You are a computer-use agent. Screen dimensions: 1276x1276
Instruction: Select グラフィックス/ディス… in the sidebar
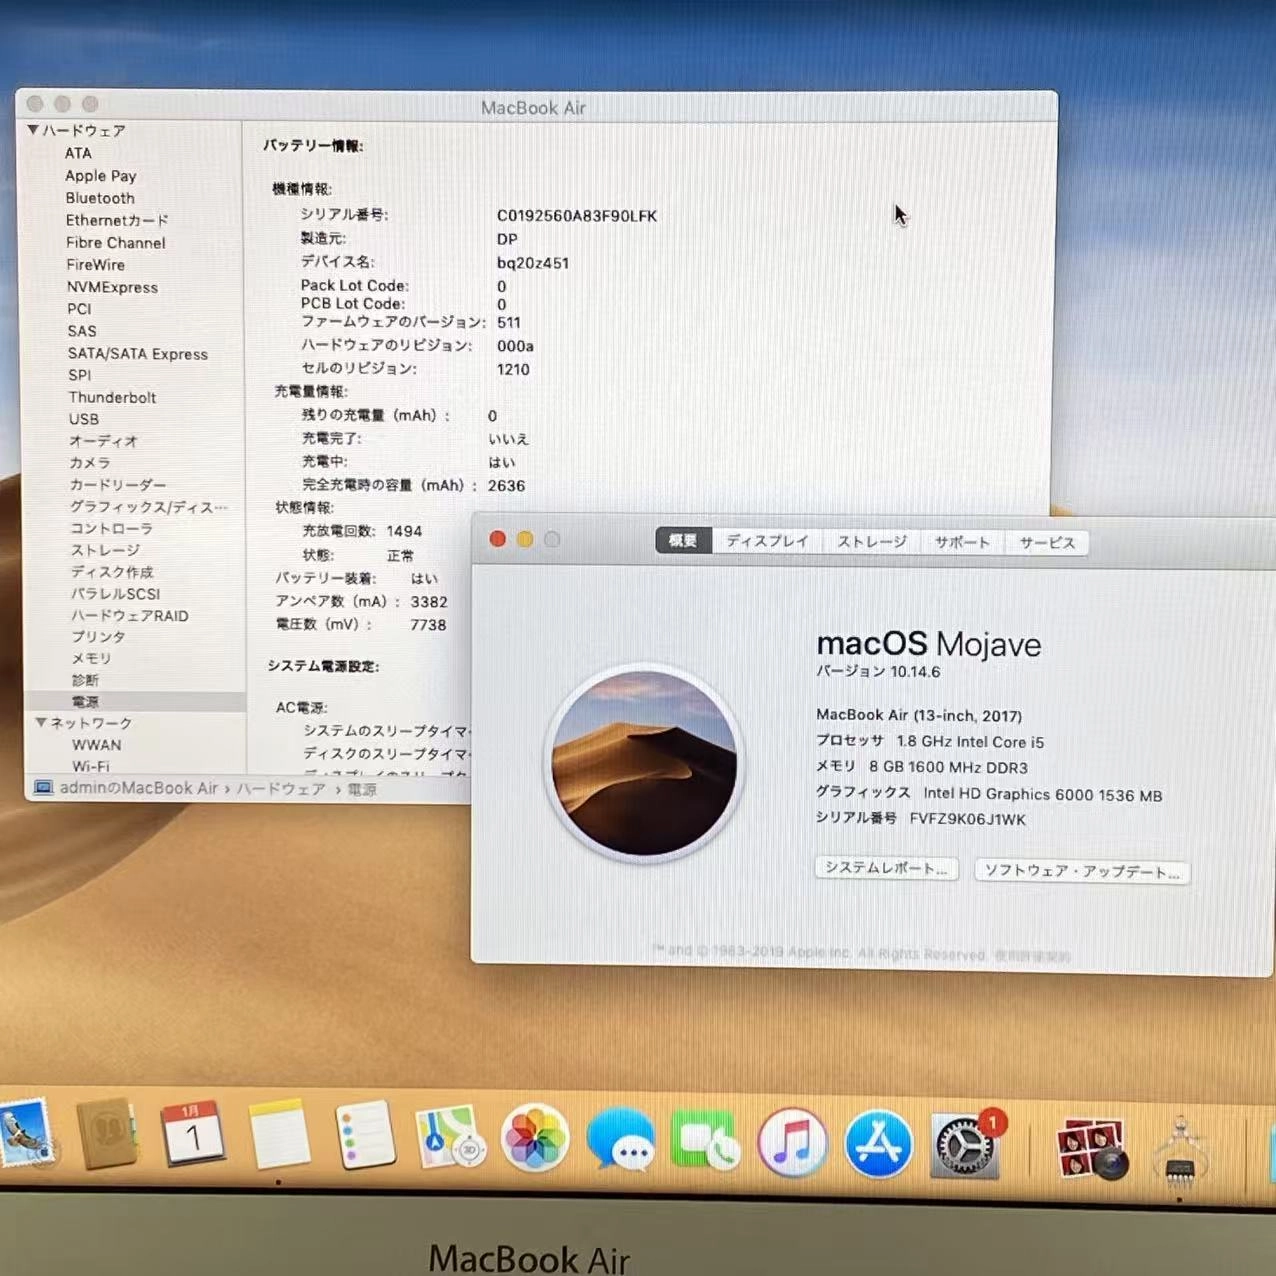[149, 507]
